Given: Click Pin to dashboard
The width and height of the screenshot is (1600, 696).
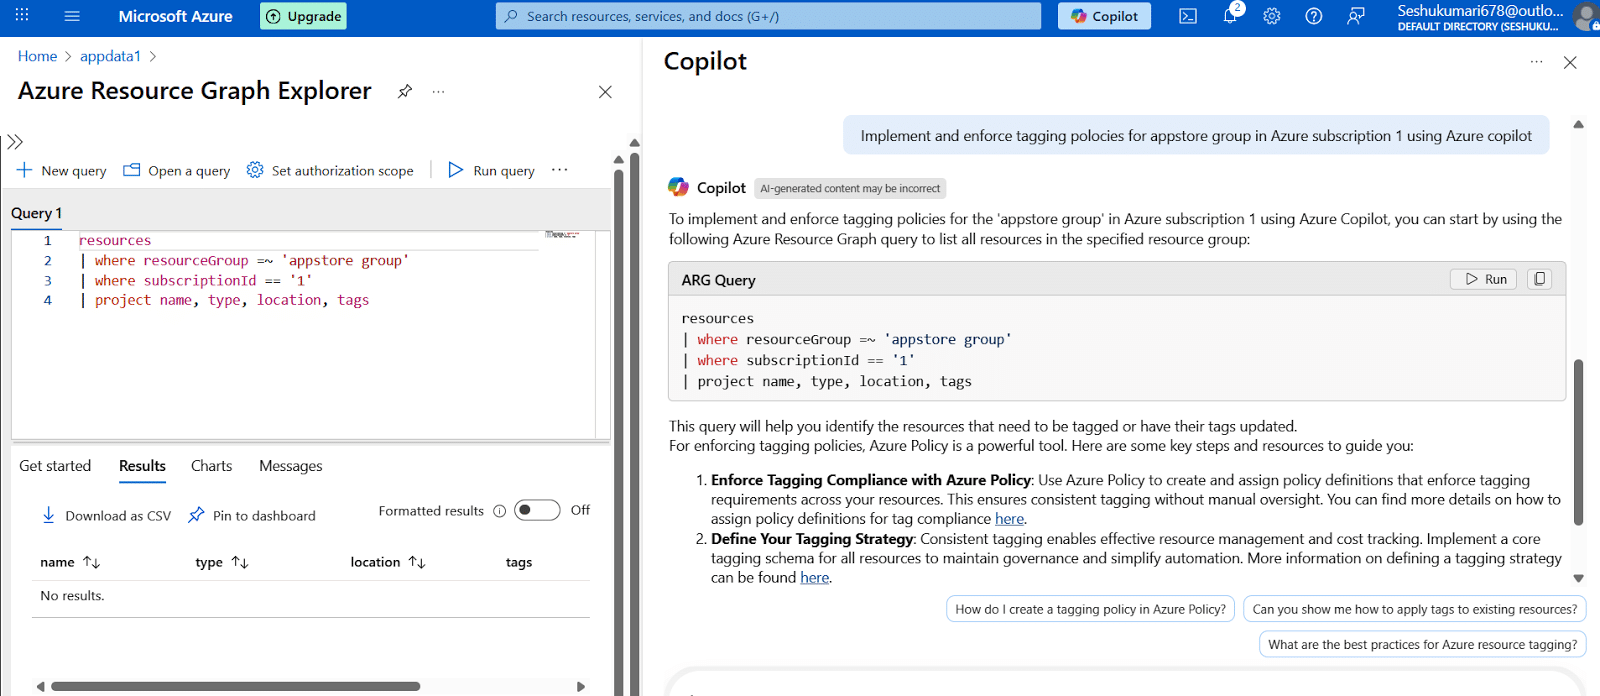Looking at the screenshot, I should [x=252, y=515].
